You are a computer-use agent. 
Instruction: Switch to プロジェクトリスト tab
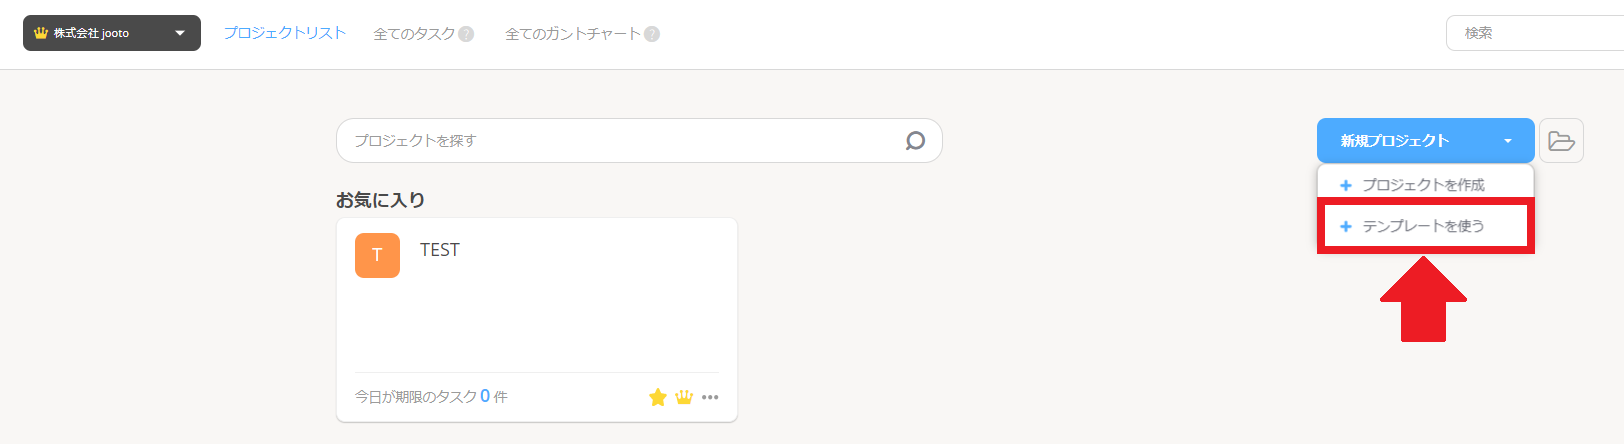(285, 33)
